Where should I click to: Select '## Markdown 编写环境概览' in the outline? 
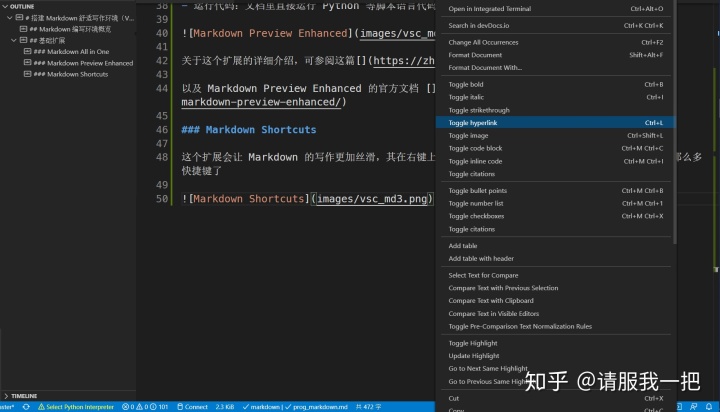pyautogui.click(x=70, y=29)
